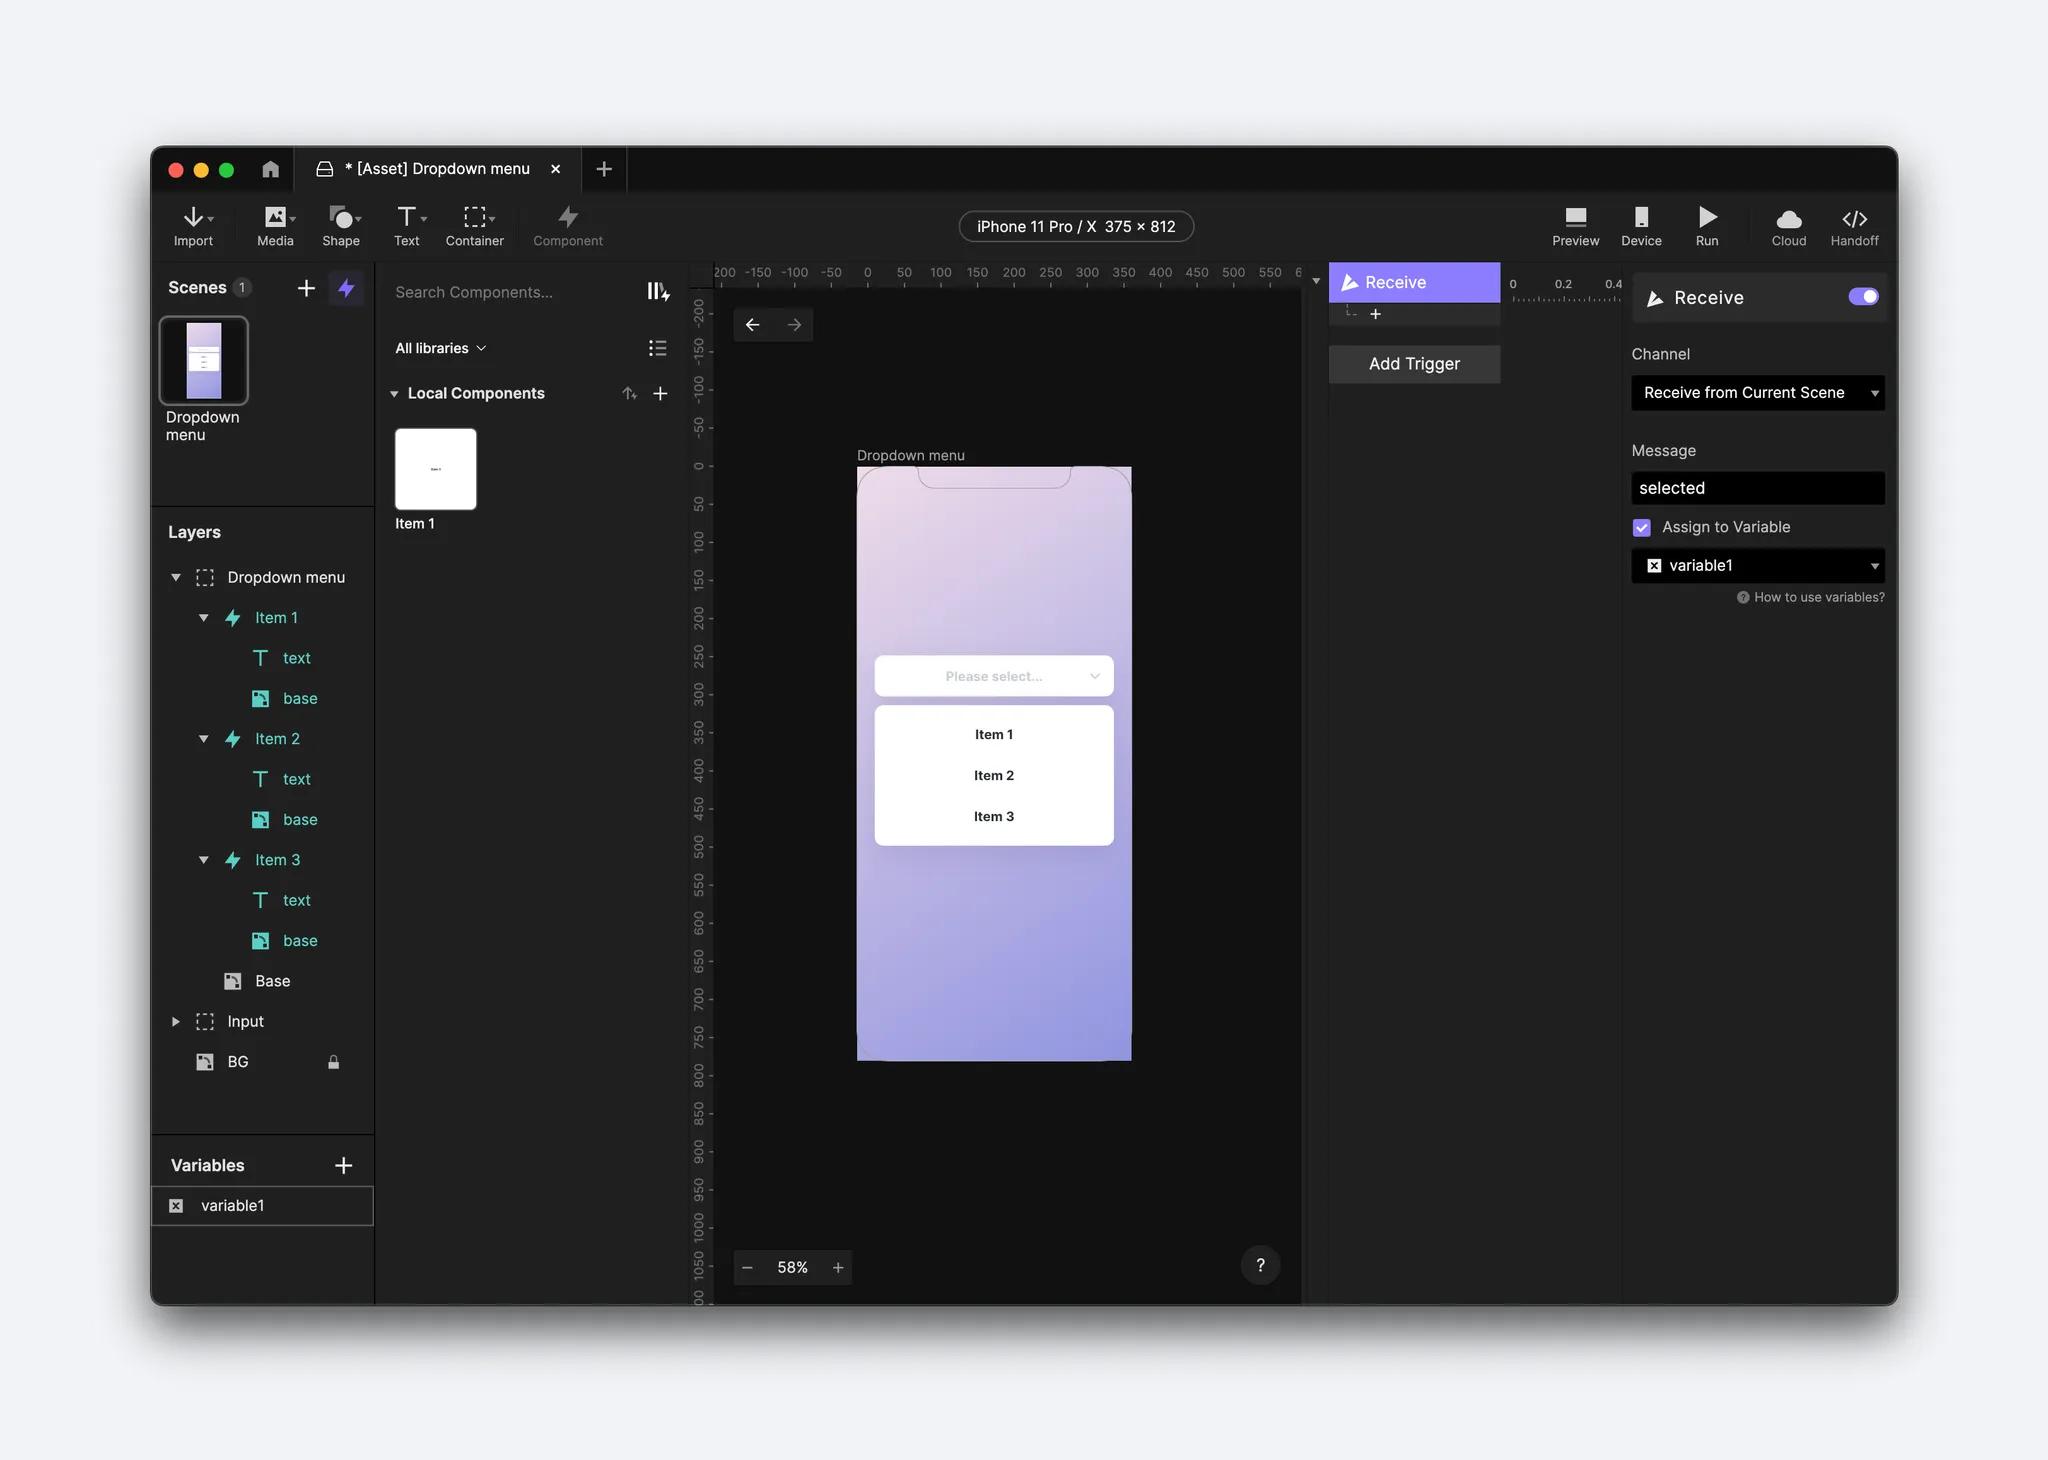Screen dimensions: 2048x1460
Task: Select the Container tool
Action: (475, 226)
